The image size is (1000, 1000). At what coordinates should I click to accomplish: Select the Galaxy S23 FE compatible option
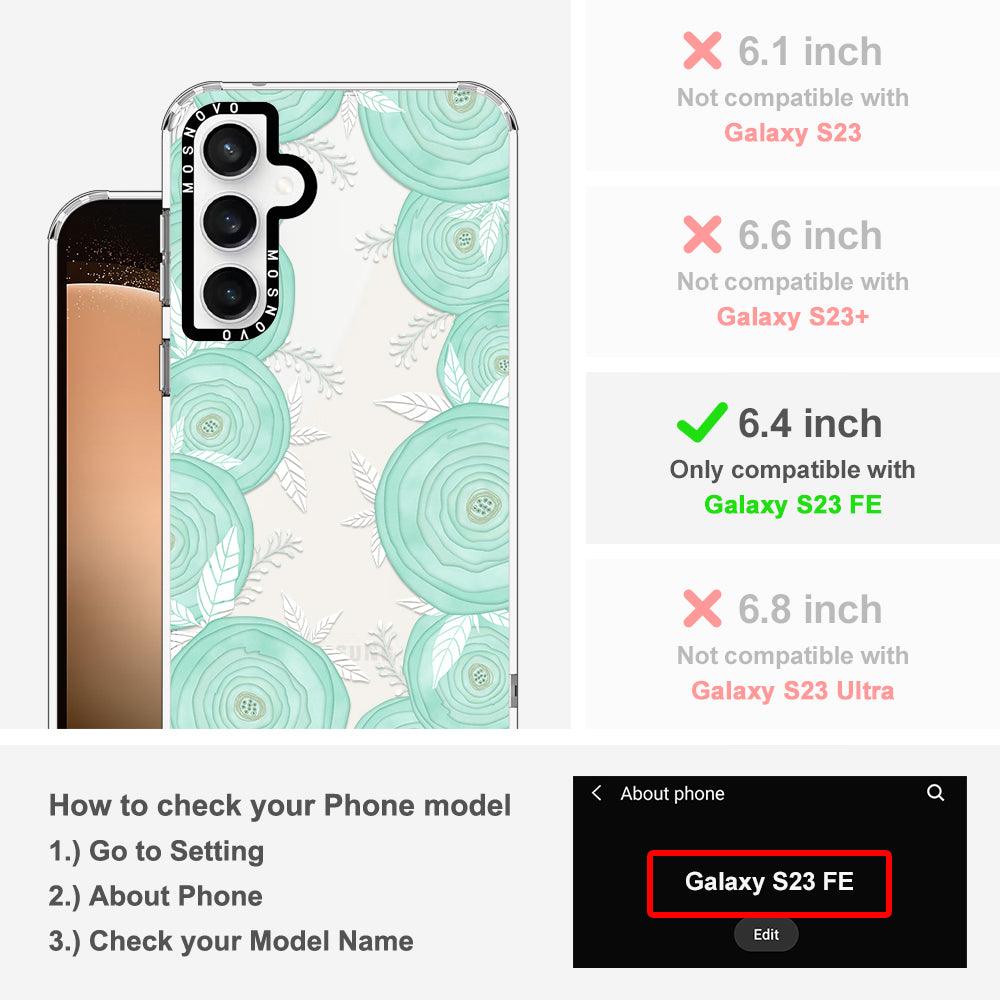click(x=793, y=458)
